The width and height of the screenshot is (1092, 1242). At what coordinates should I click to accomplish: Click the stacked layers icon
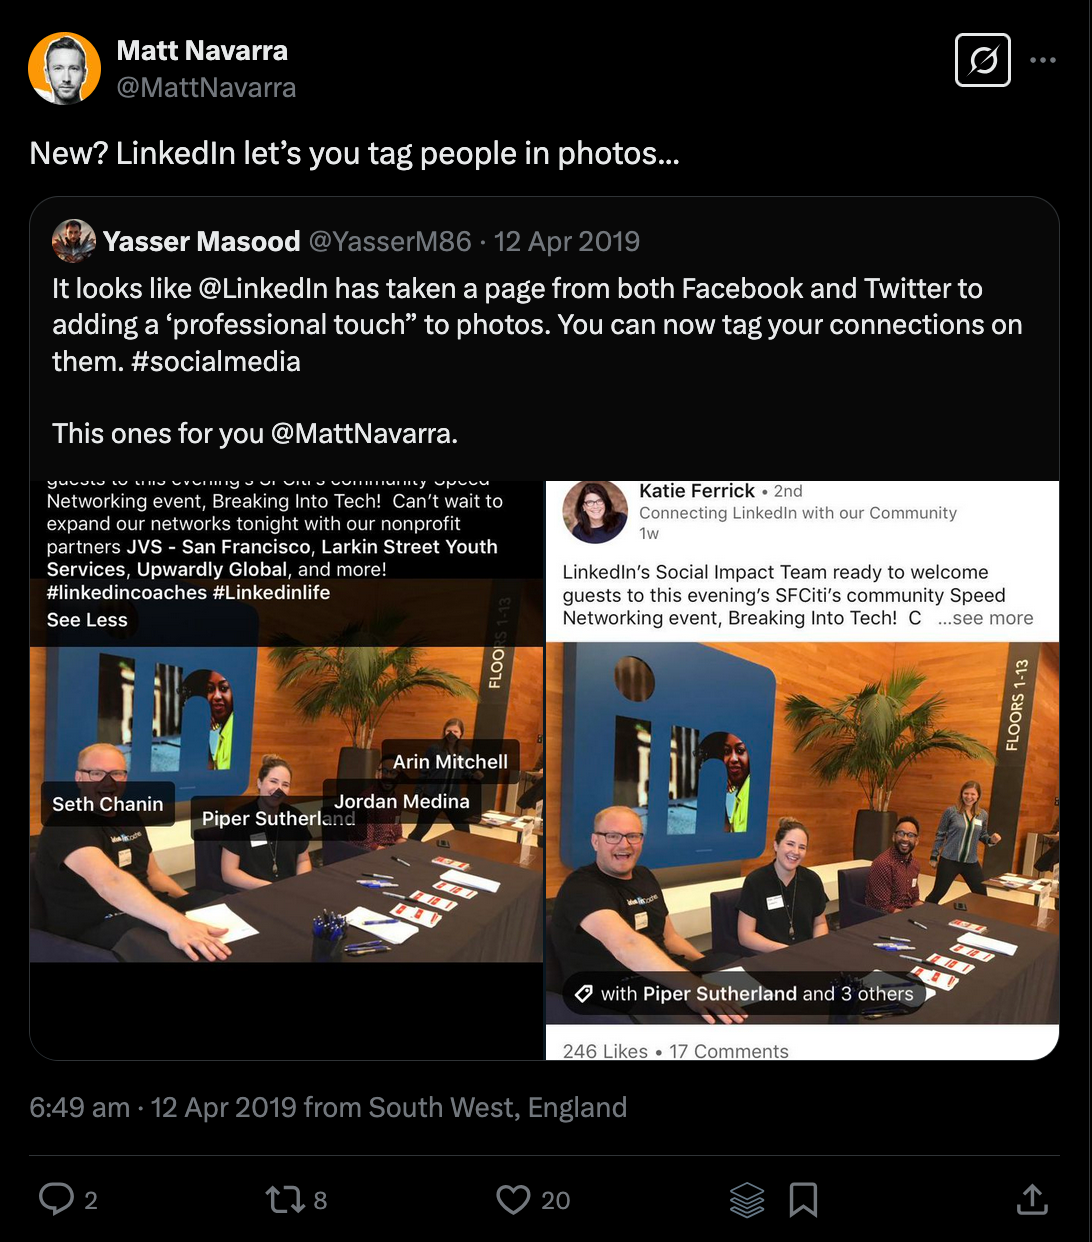[746, 1199]
